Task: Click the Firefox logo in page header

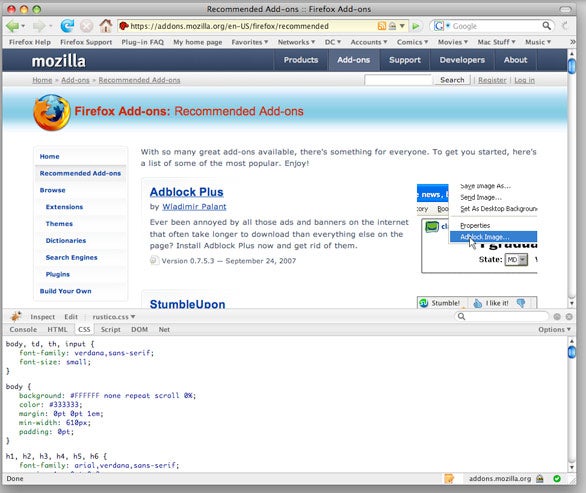Action: (x=52, y=113)
